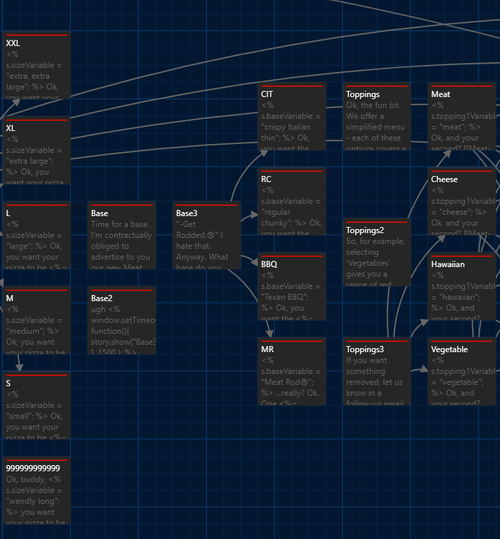Click the Base3 passage card
The image size is (500, 539).
coord(207,235)
